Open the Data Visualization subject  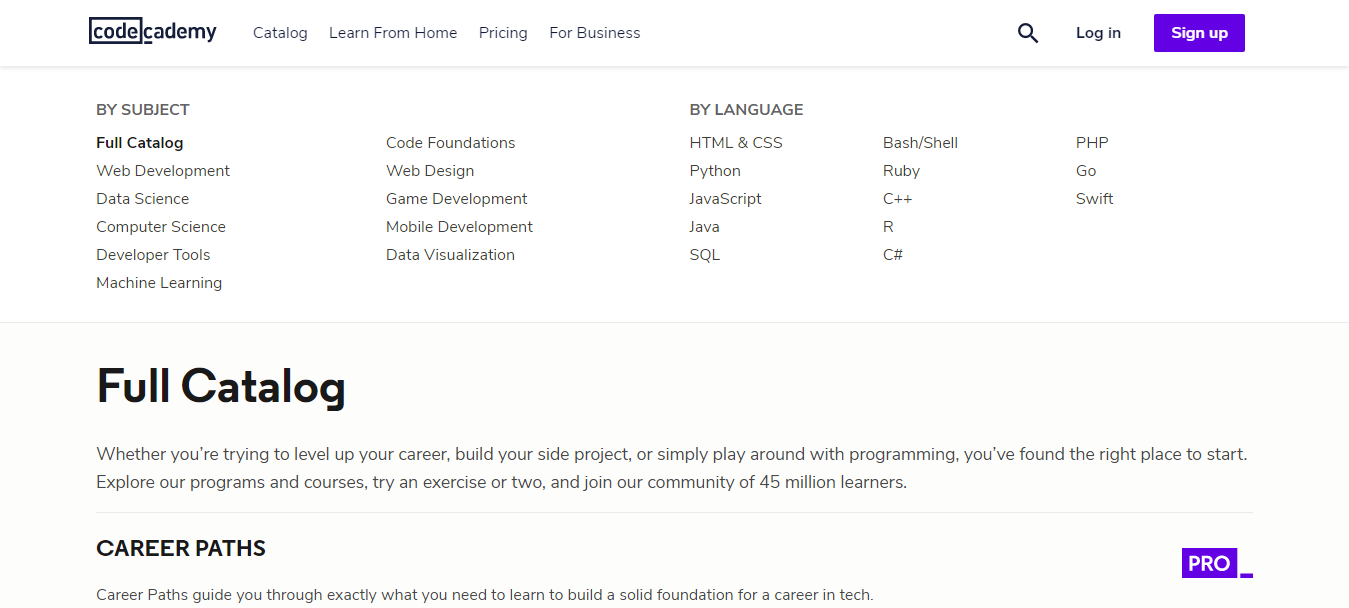[x=450, y=254]
